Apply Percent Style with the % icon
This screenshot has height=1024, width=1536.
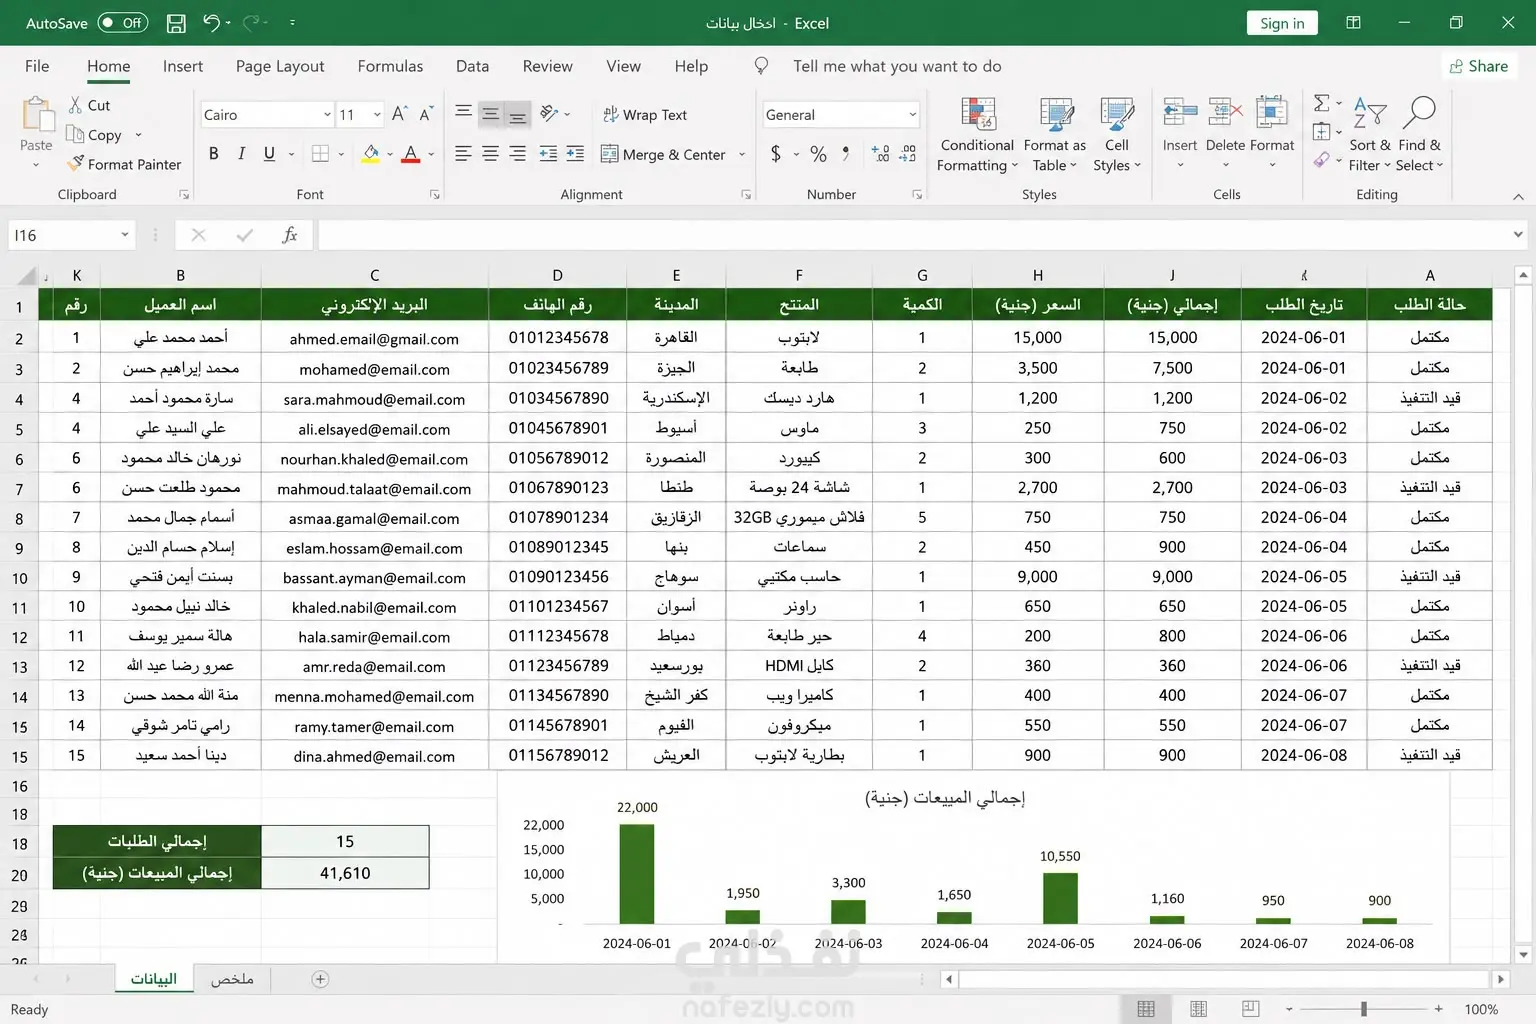pyautogui.click(x=818, y=154)
